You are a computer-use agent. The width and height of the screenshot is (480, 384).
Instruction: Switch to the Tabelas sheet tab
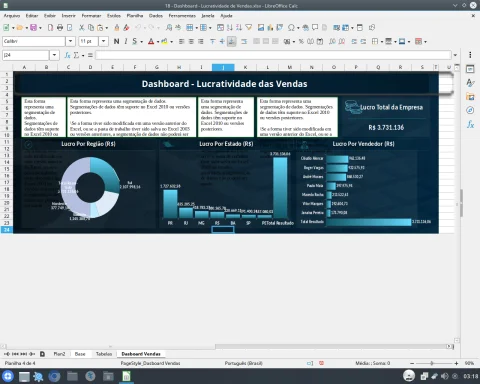(x=104, y=354)
